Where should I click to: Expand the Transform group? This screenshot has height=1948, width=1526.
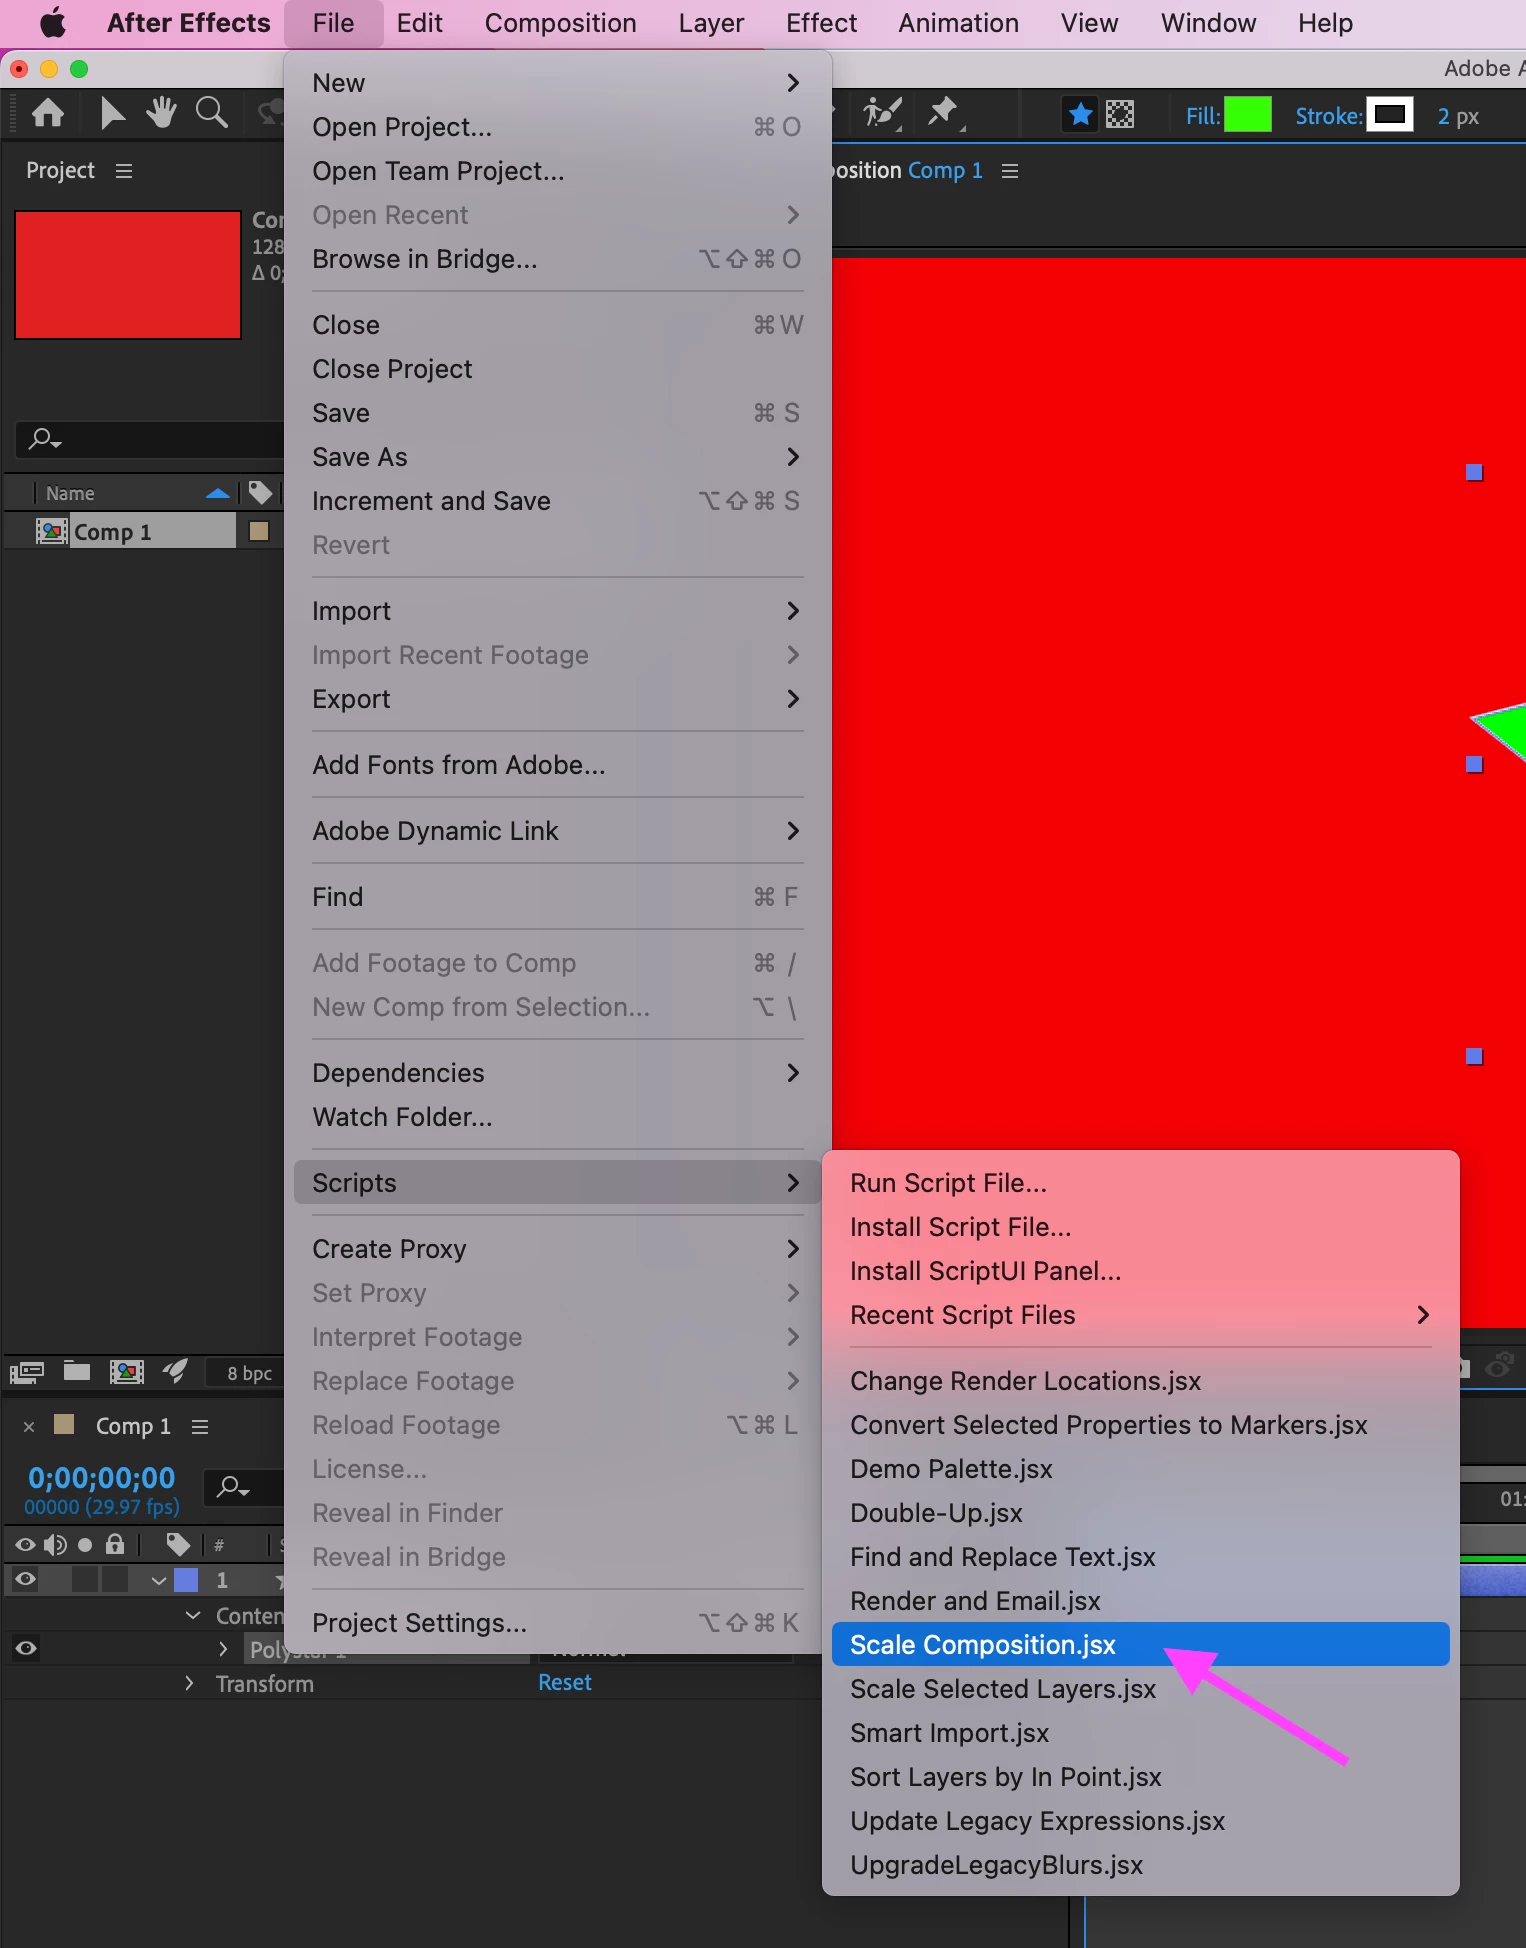(189, 1683)
